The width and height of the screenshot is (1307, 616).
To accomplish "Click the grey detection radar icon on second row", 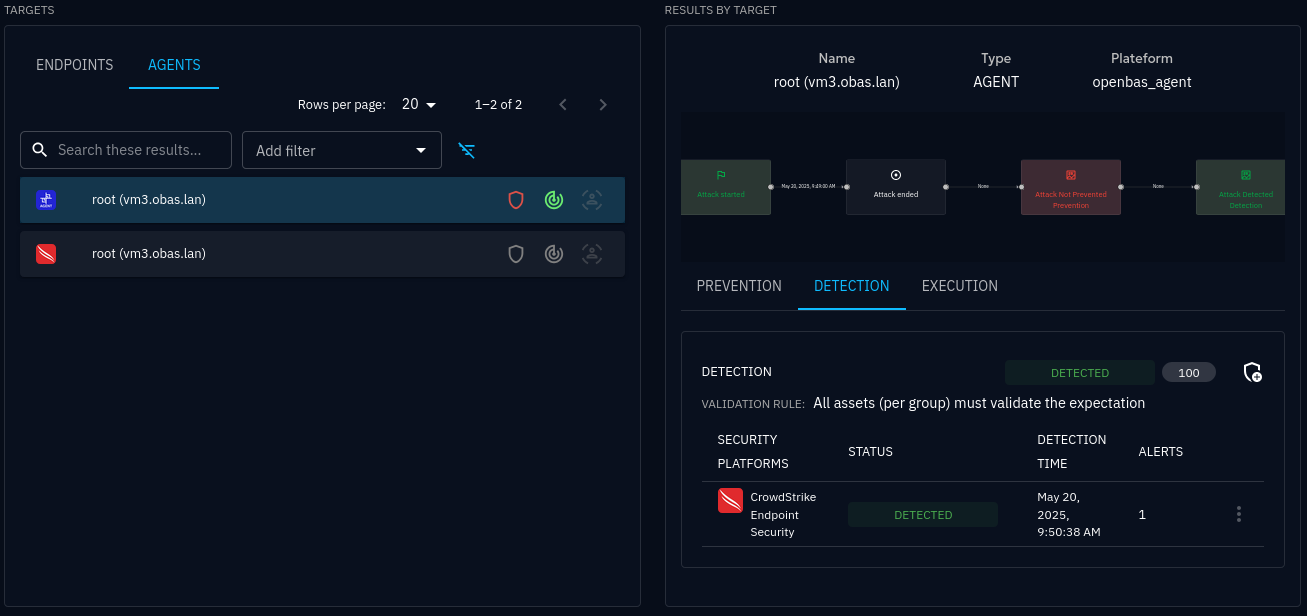I will (x=554, y=254).
